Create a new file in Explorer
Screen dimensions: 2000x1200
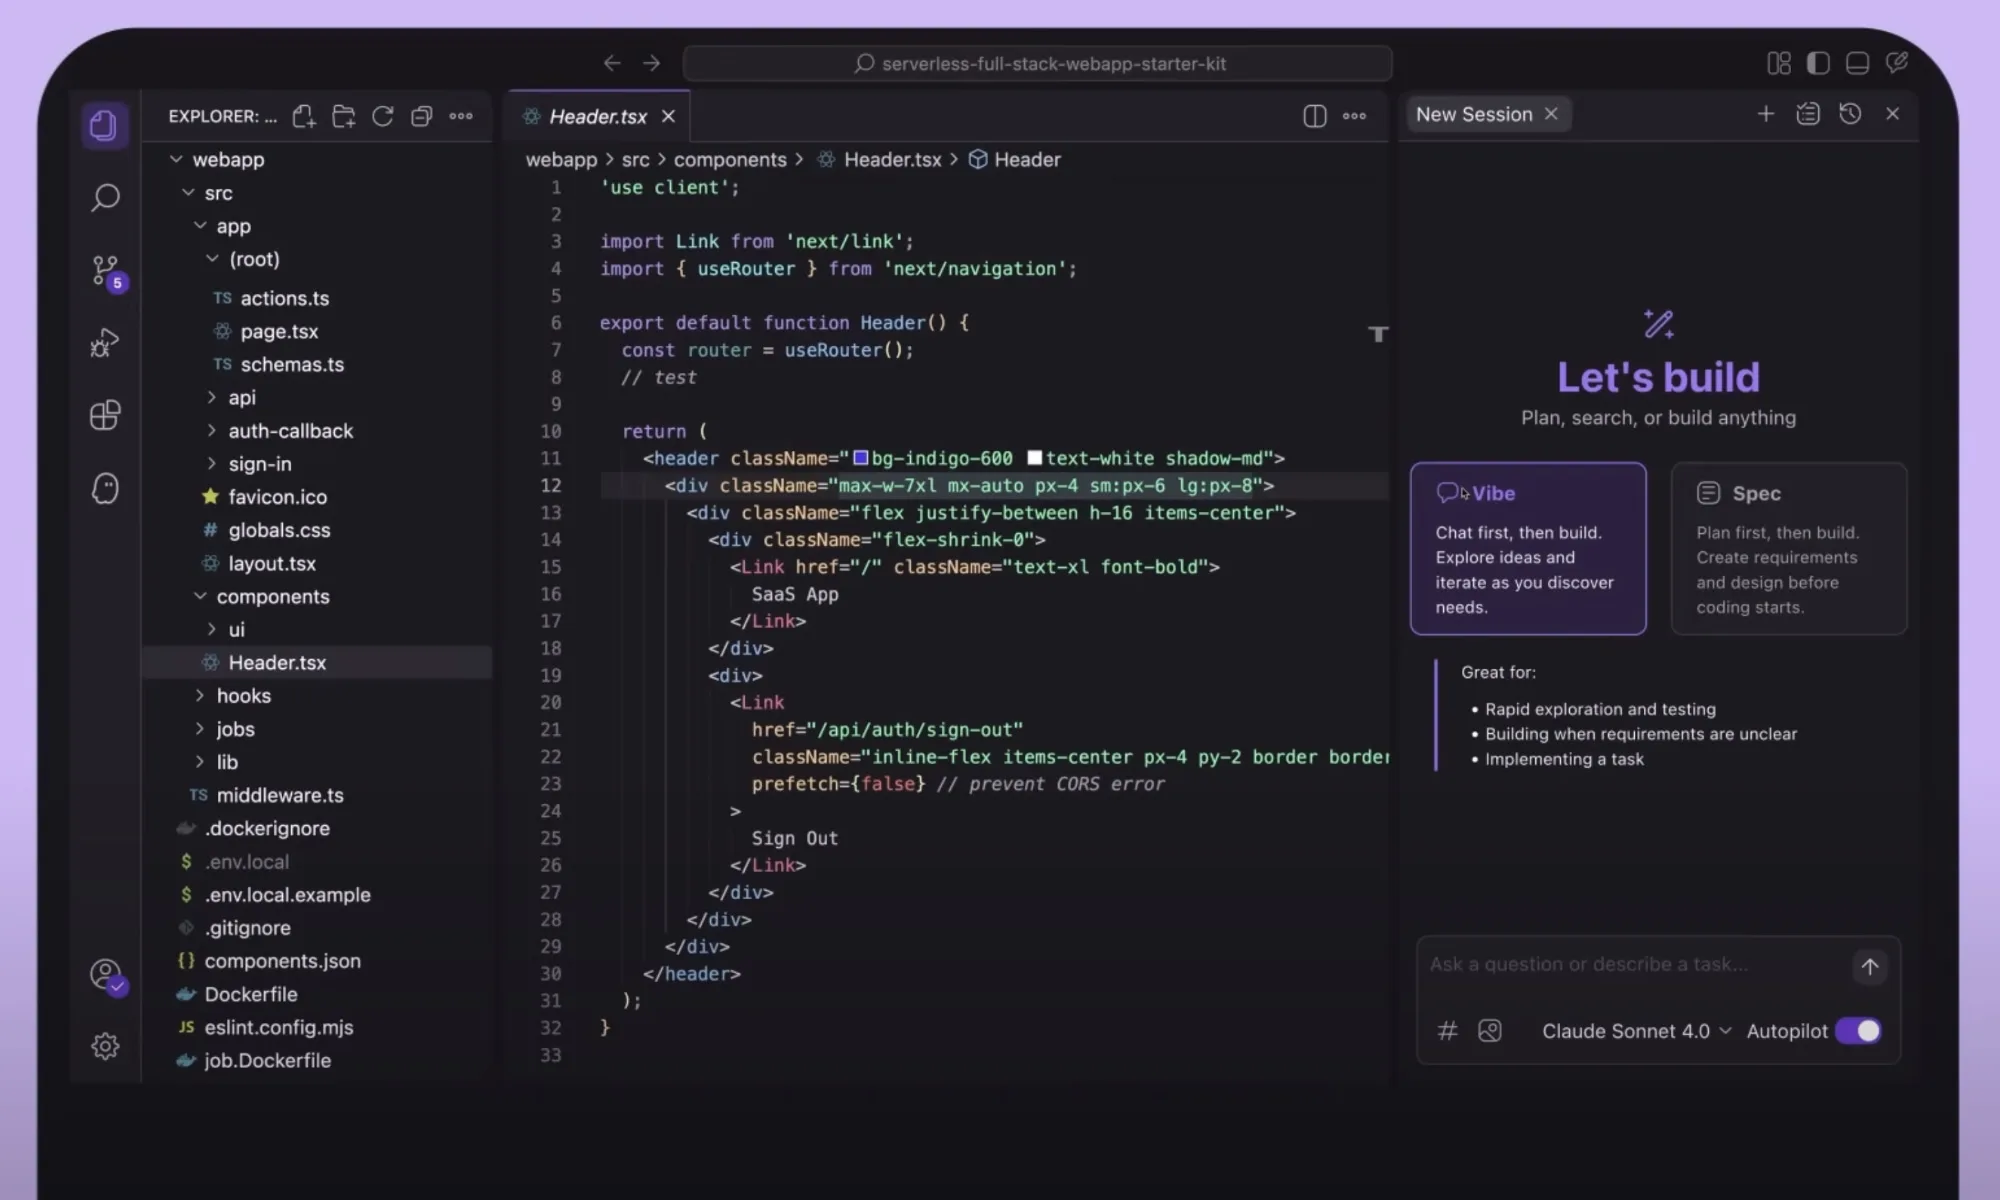tap(304, 116)
